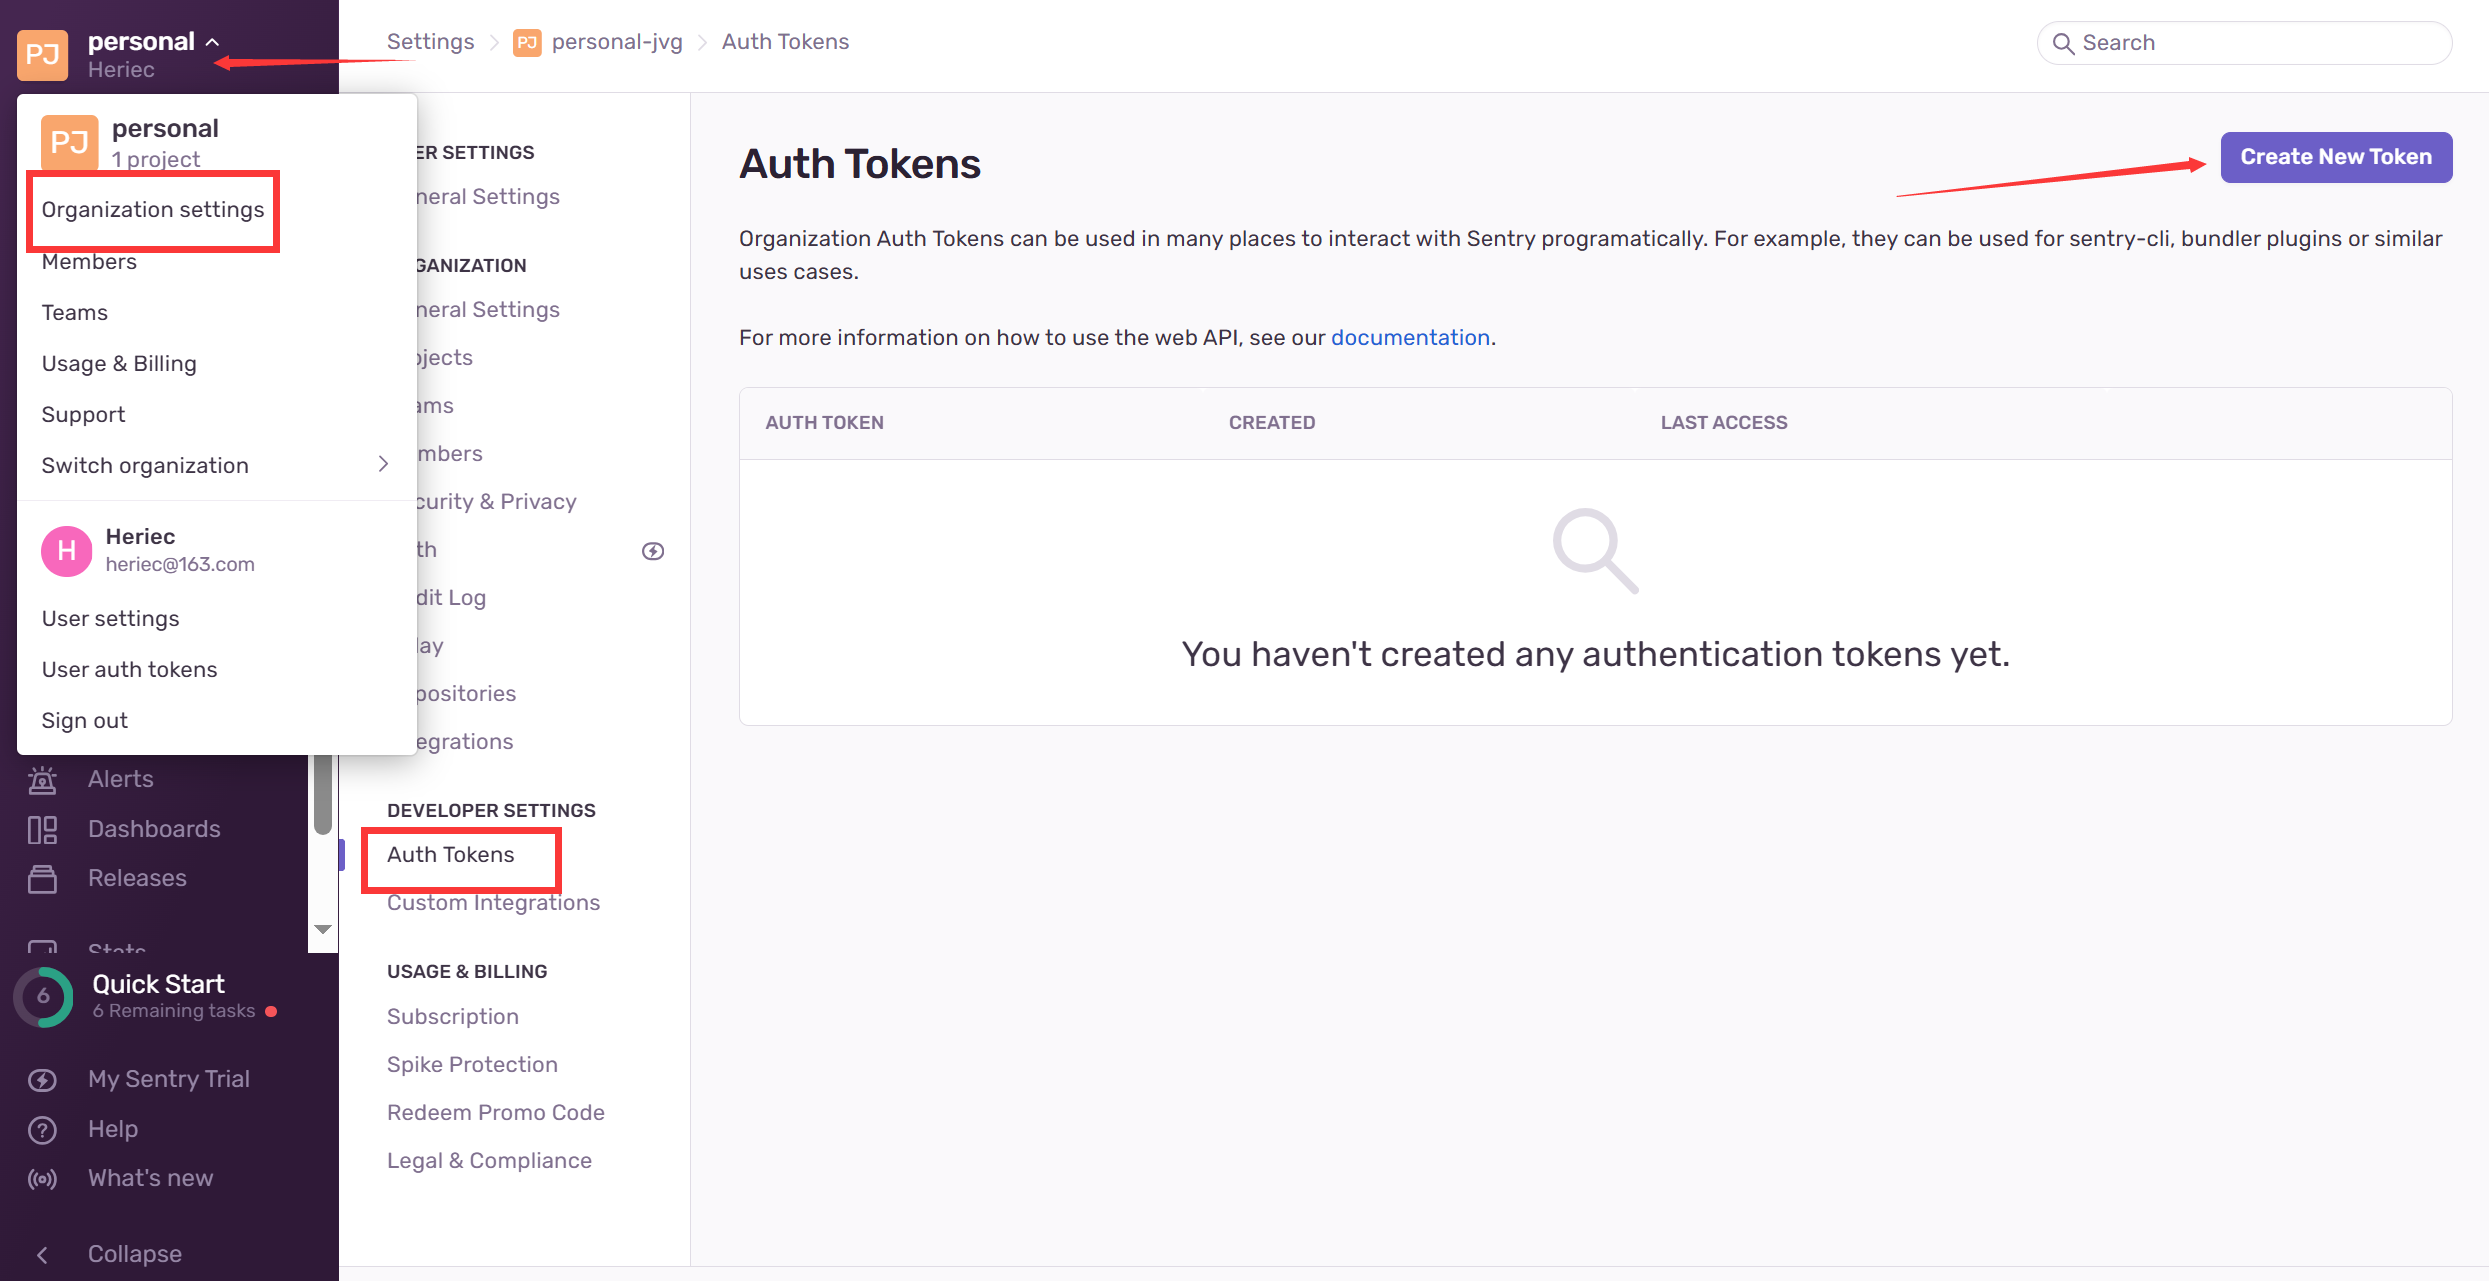Choose Sign out from the menu
Viewport: 2489px width, 1281px height.
85,720
